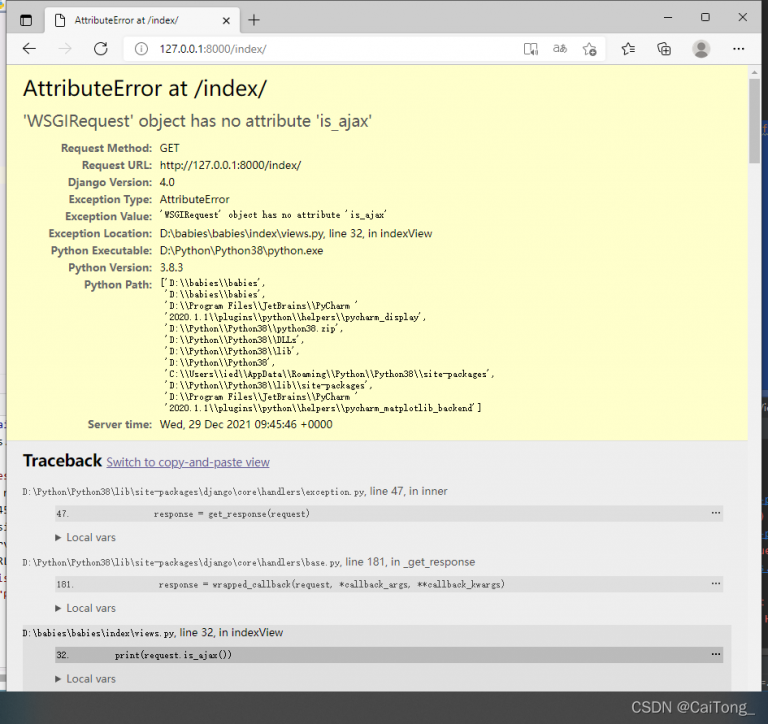
Task: Add this page to favorites star icon
Action: coord(589,48)
